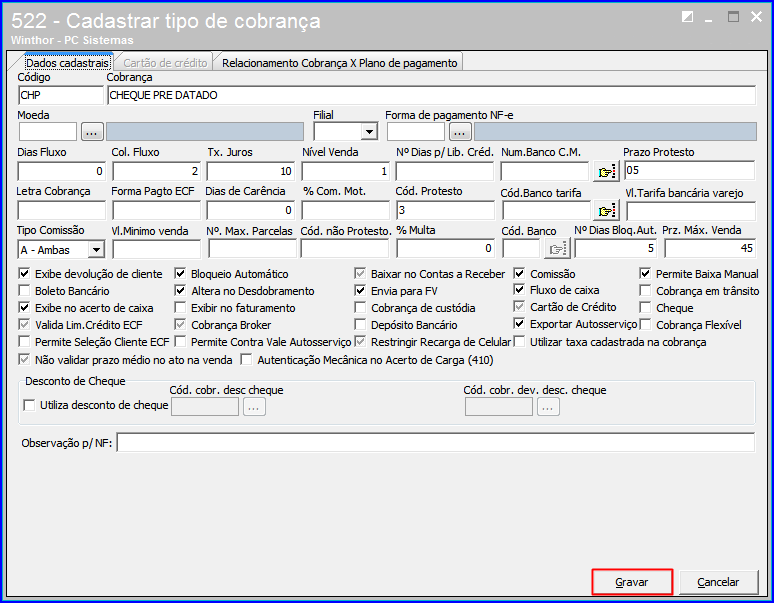774x603 pixels.
Task: Open the Moeda search ellipsis button
Action: (x=92, y=132)
